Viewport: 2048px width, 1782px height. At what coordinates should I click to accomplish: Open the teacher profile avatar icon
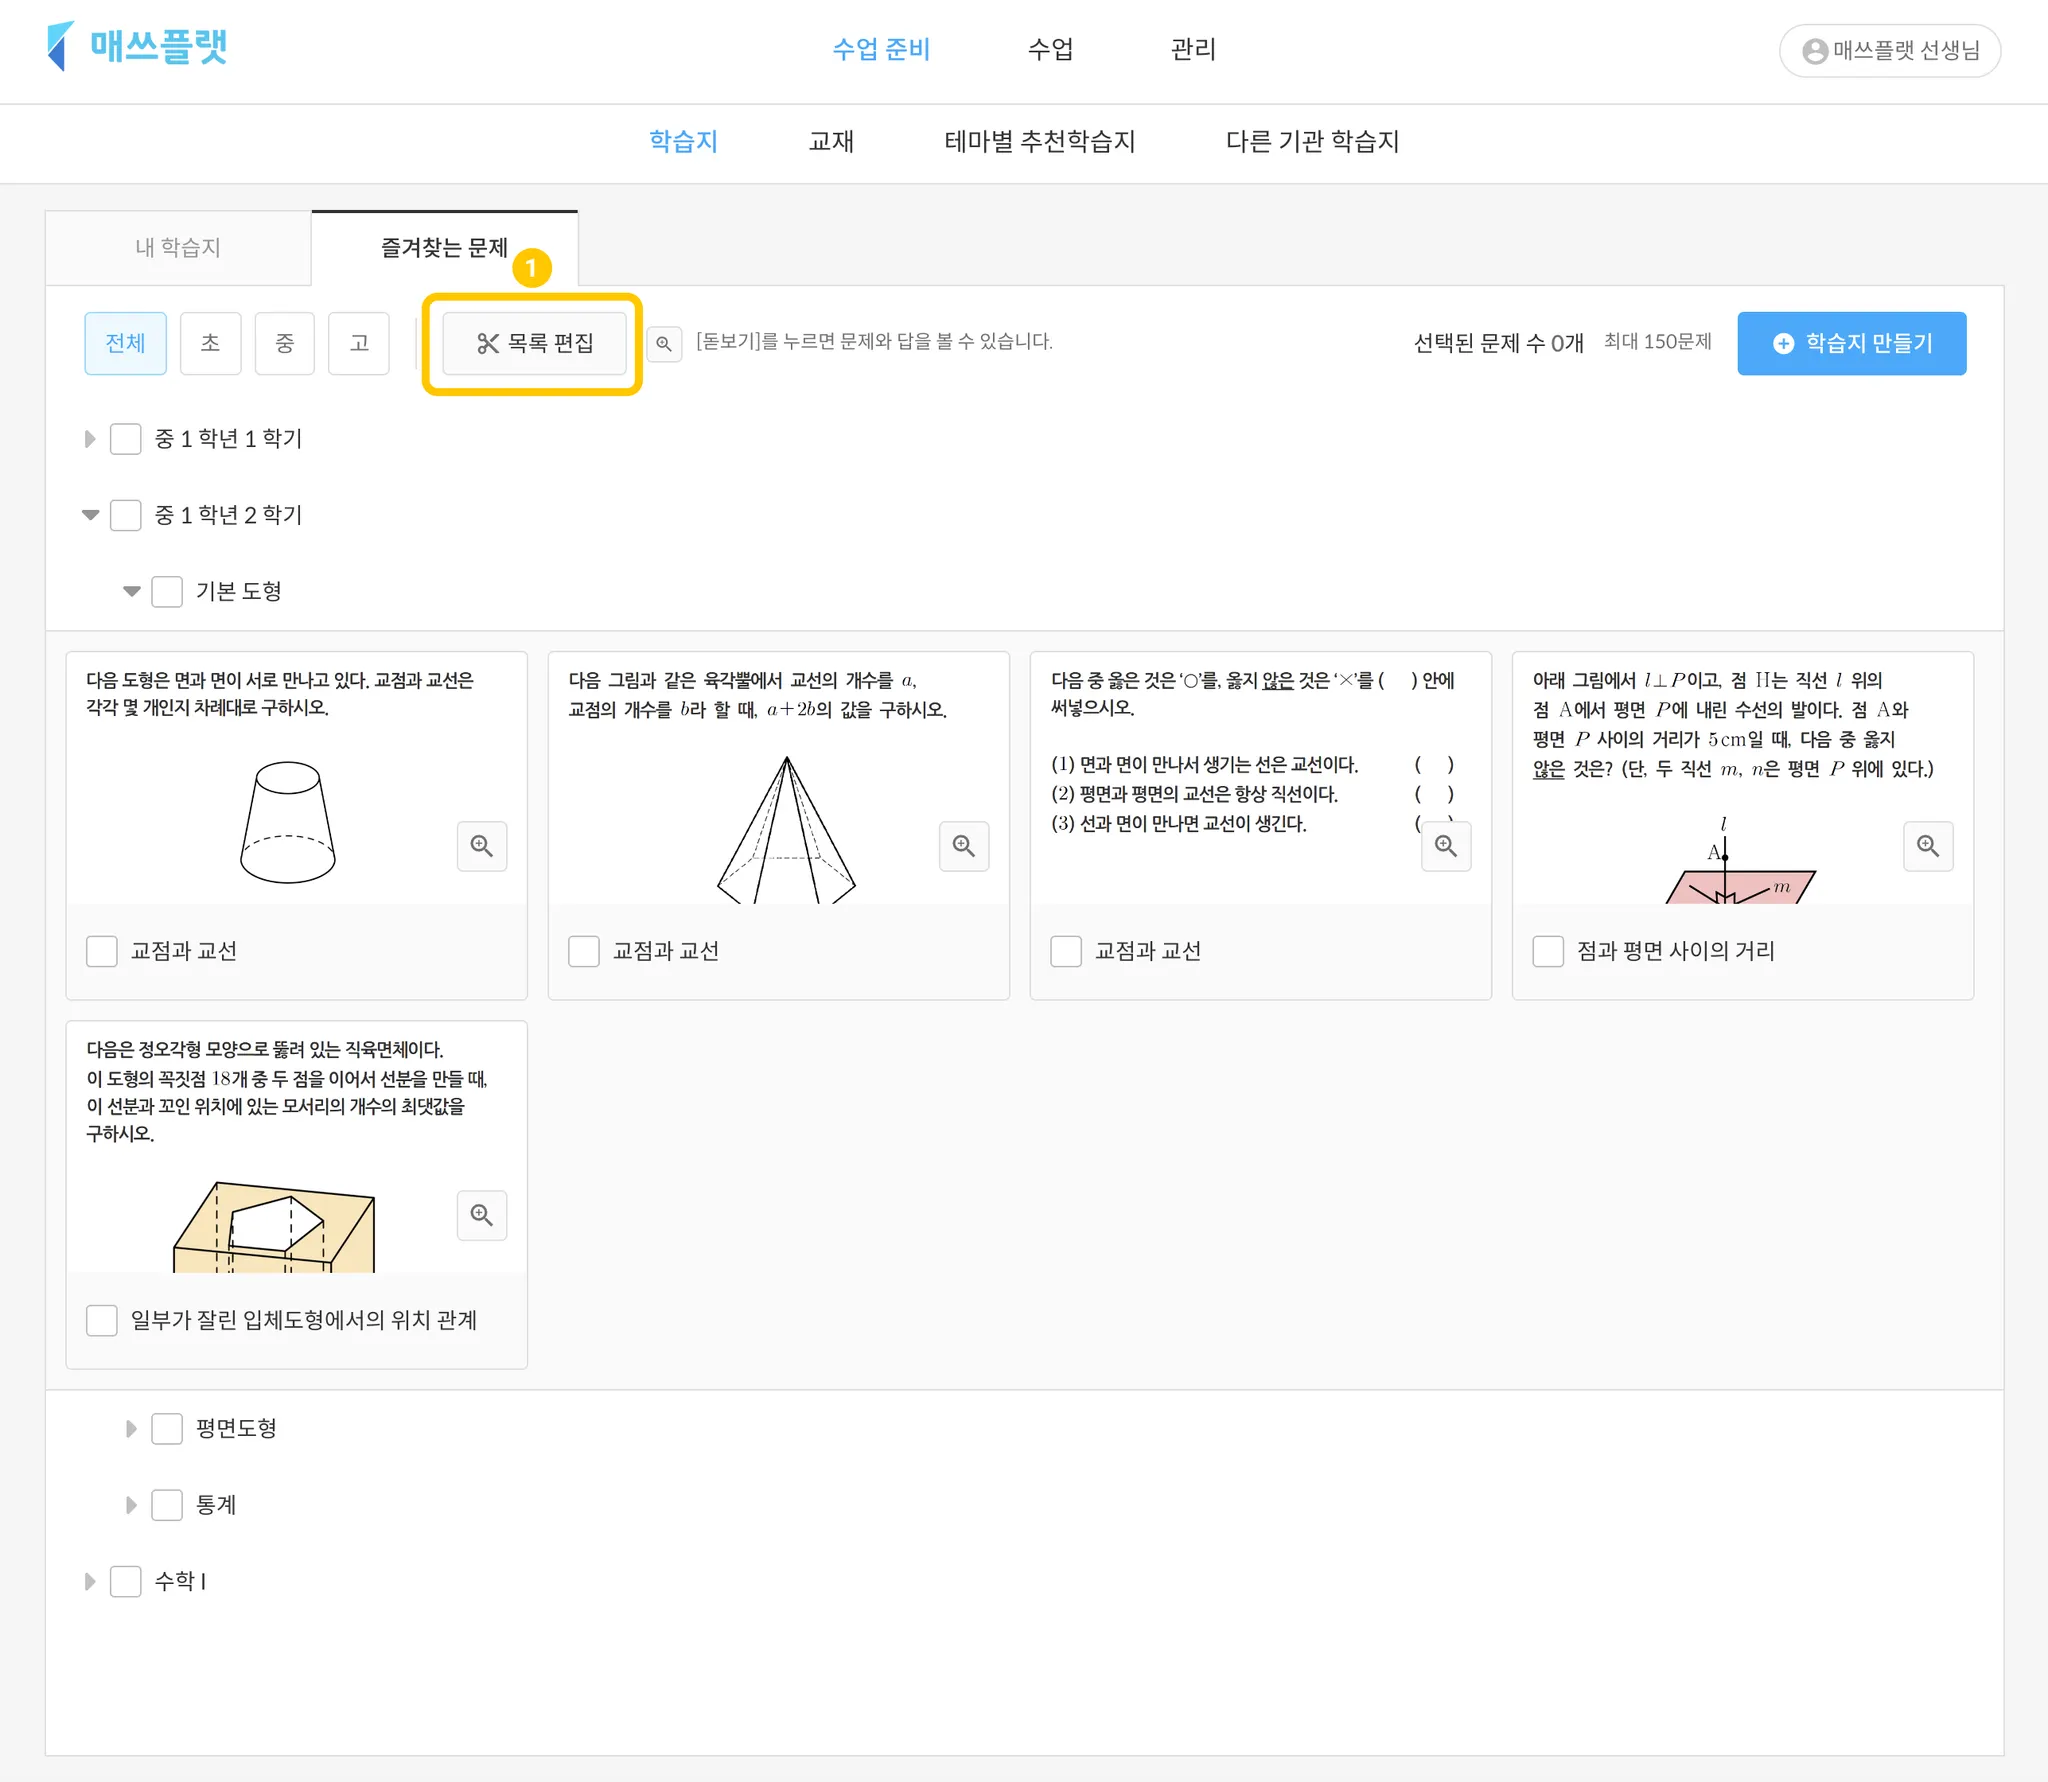[1814, 51]
